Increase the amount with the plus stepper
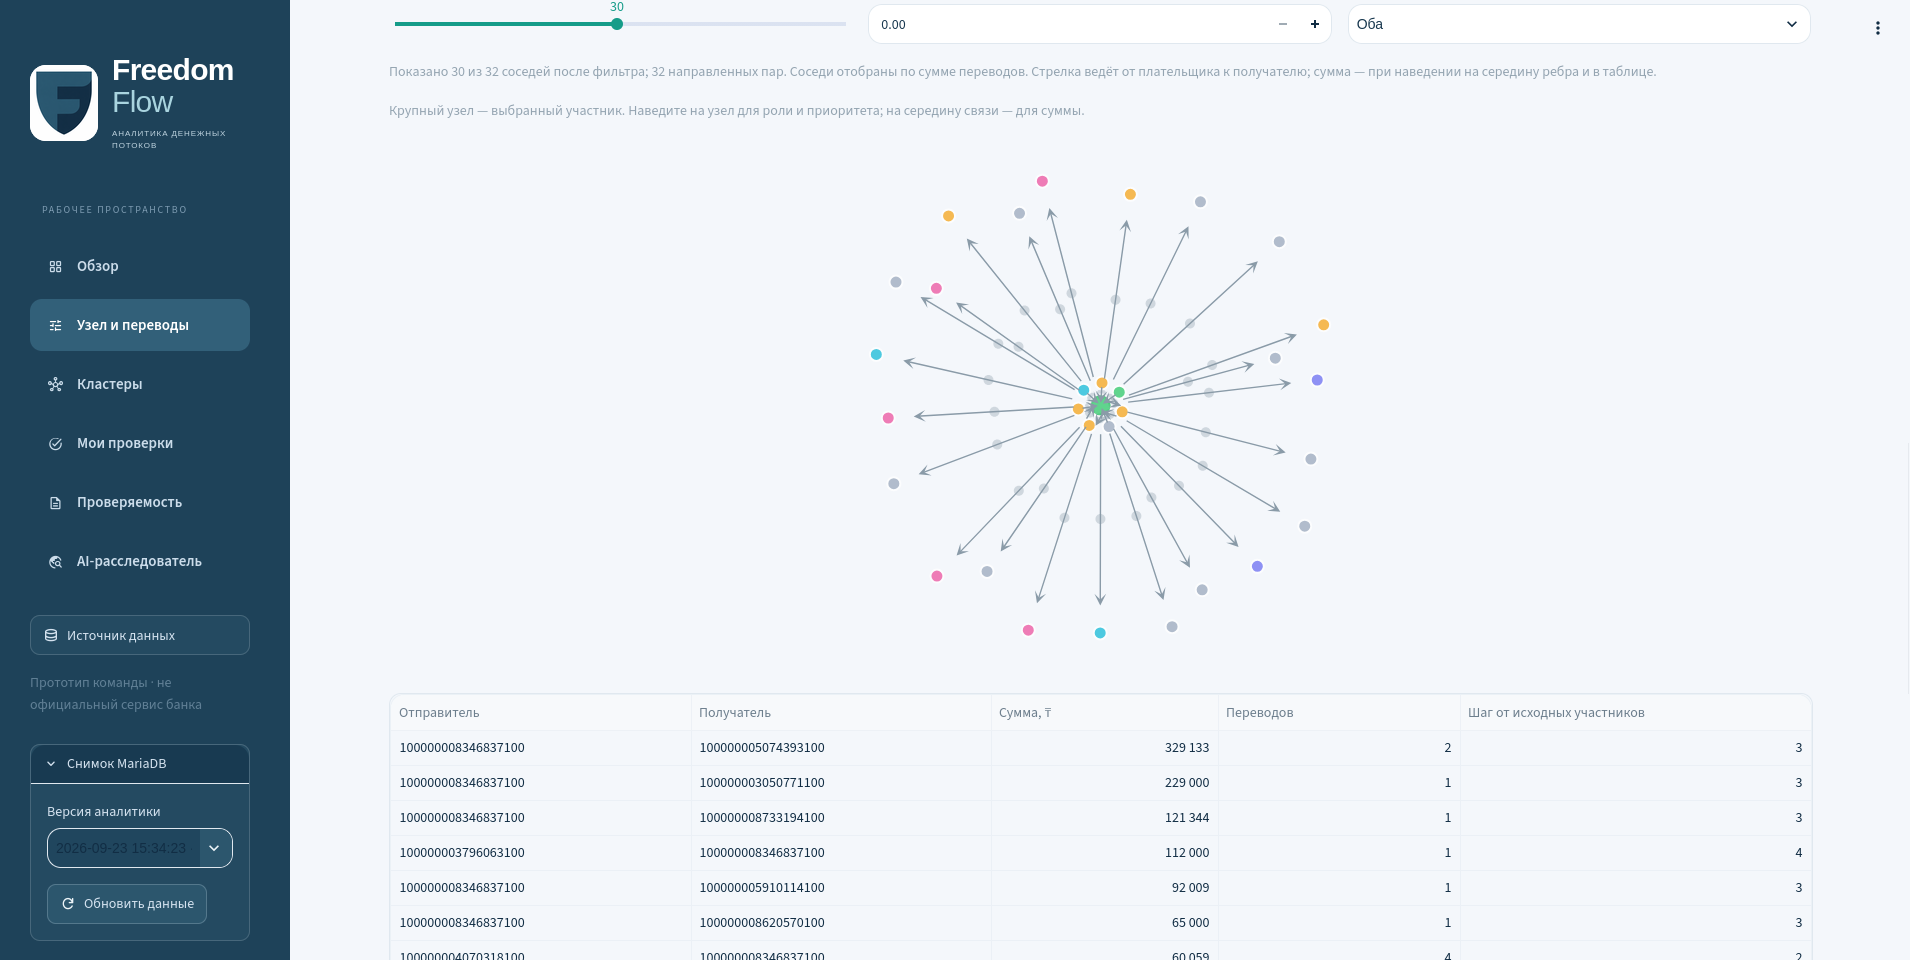Screen dimensions: 1910x960 click(x=1315, y=24)
